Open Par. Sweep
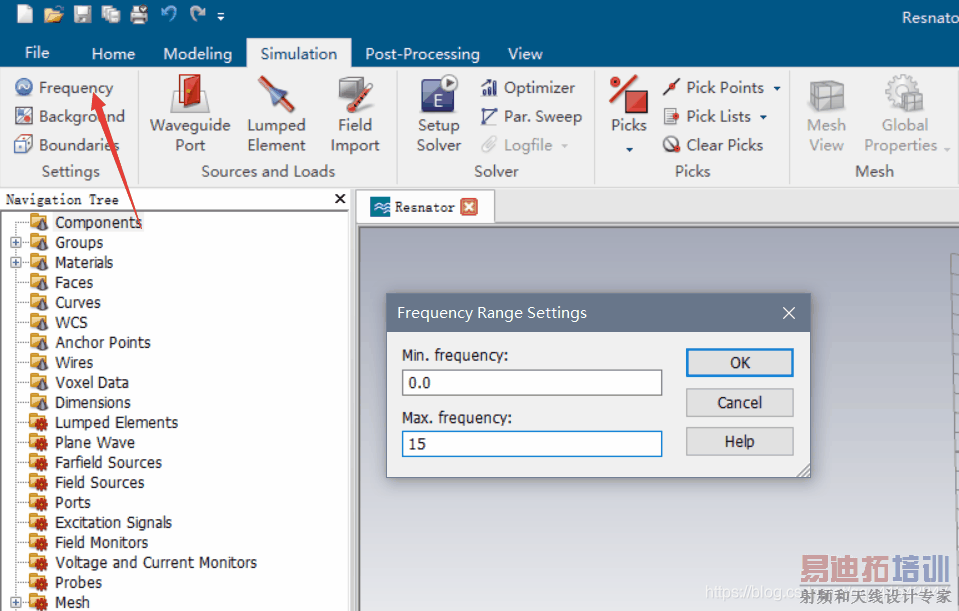The height and width of the screenshot is (611, 959). point(531,116)
